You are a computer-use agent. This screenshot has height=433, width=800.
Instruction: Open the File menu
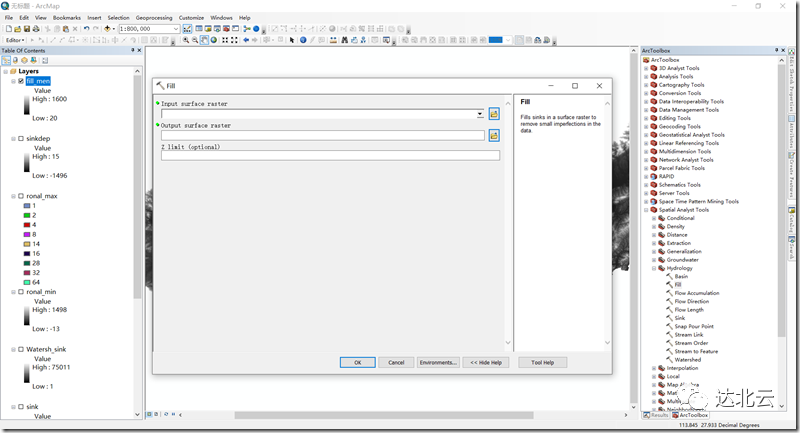click(9, 18)
